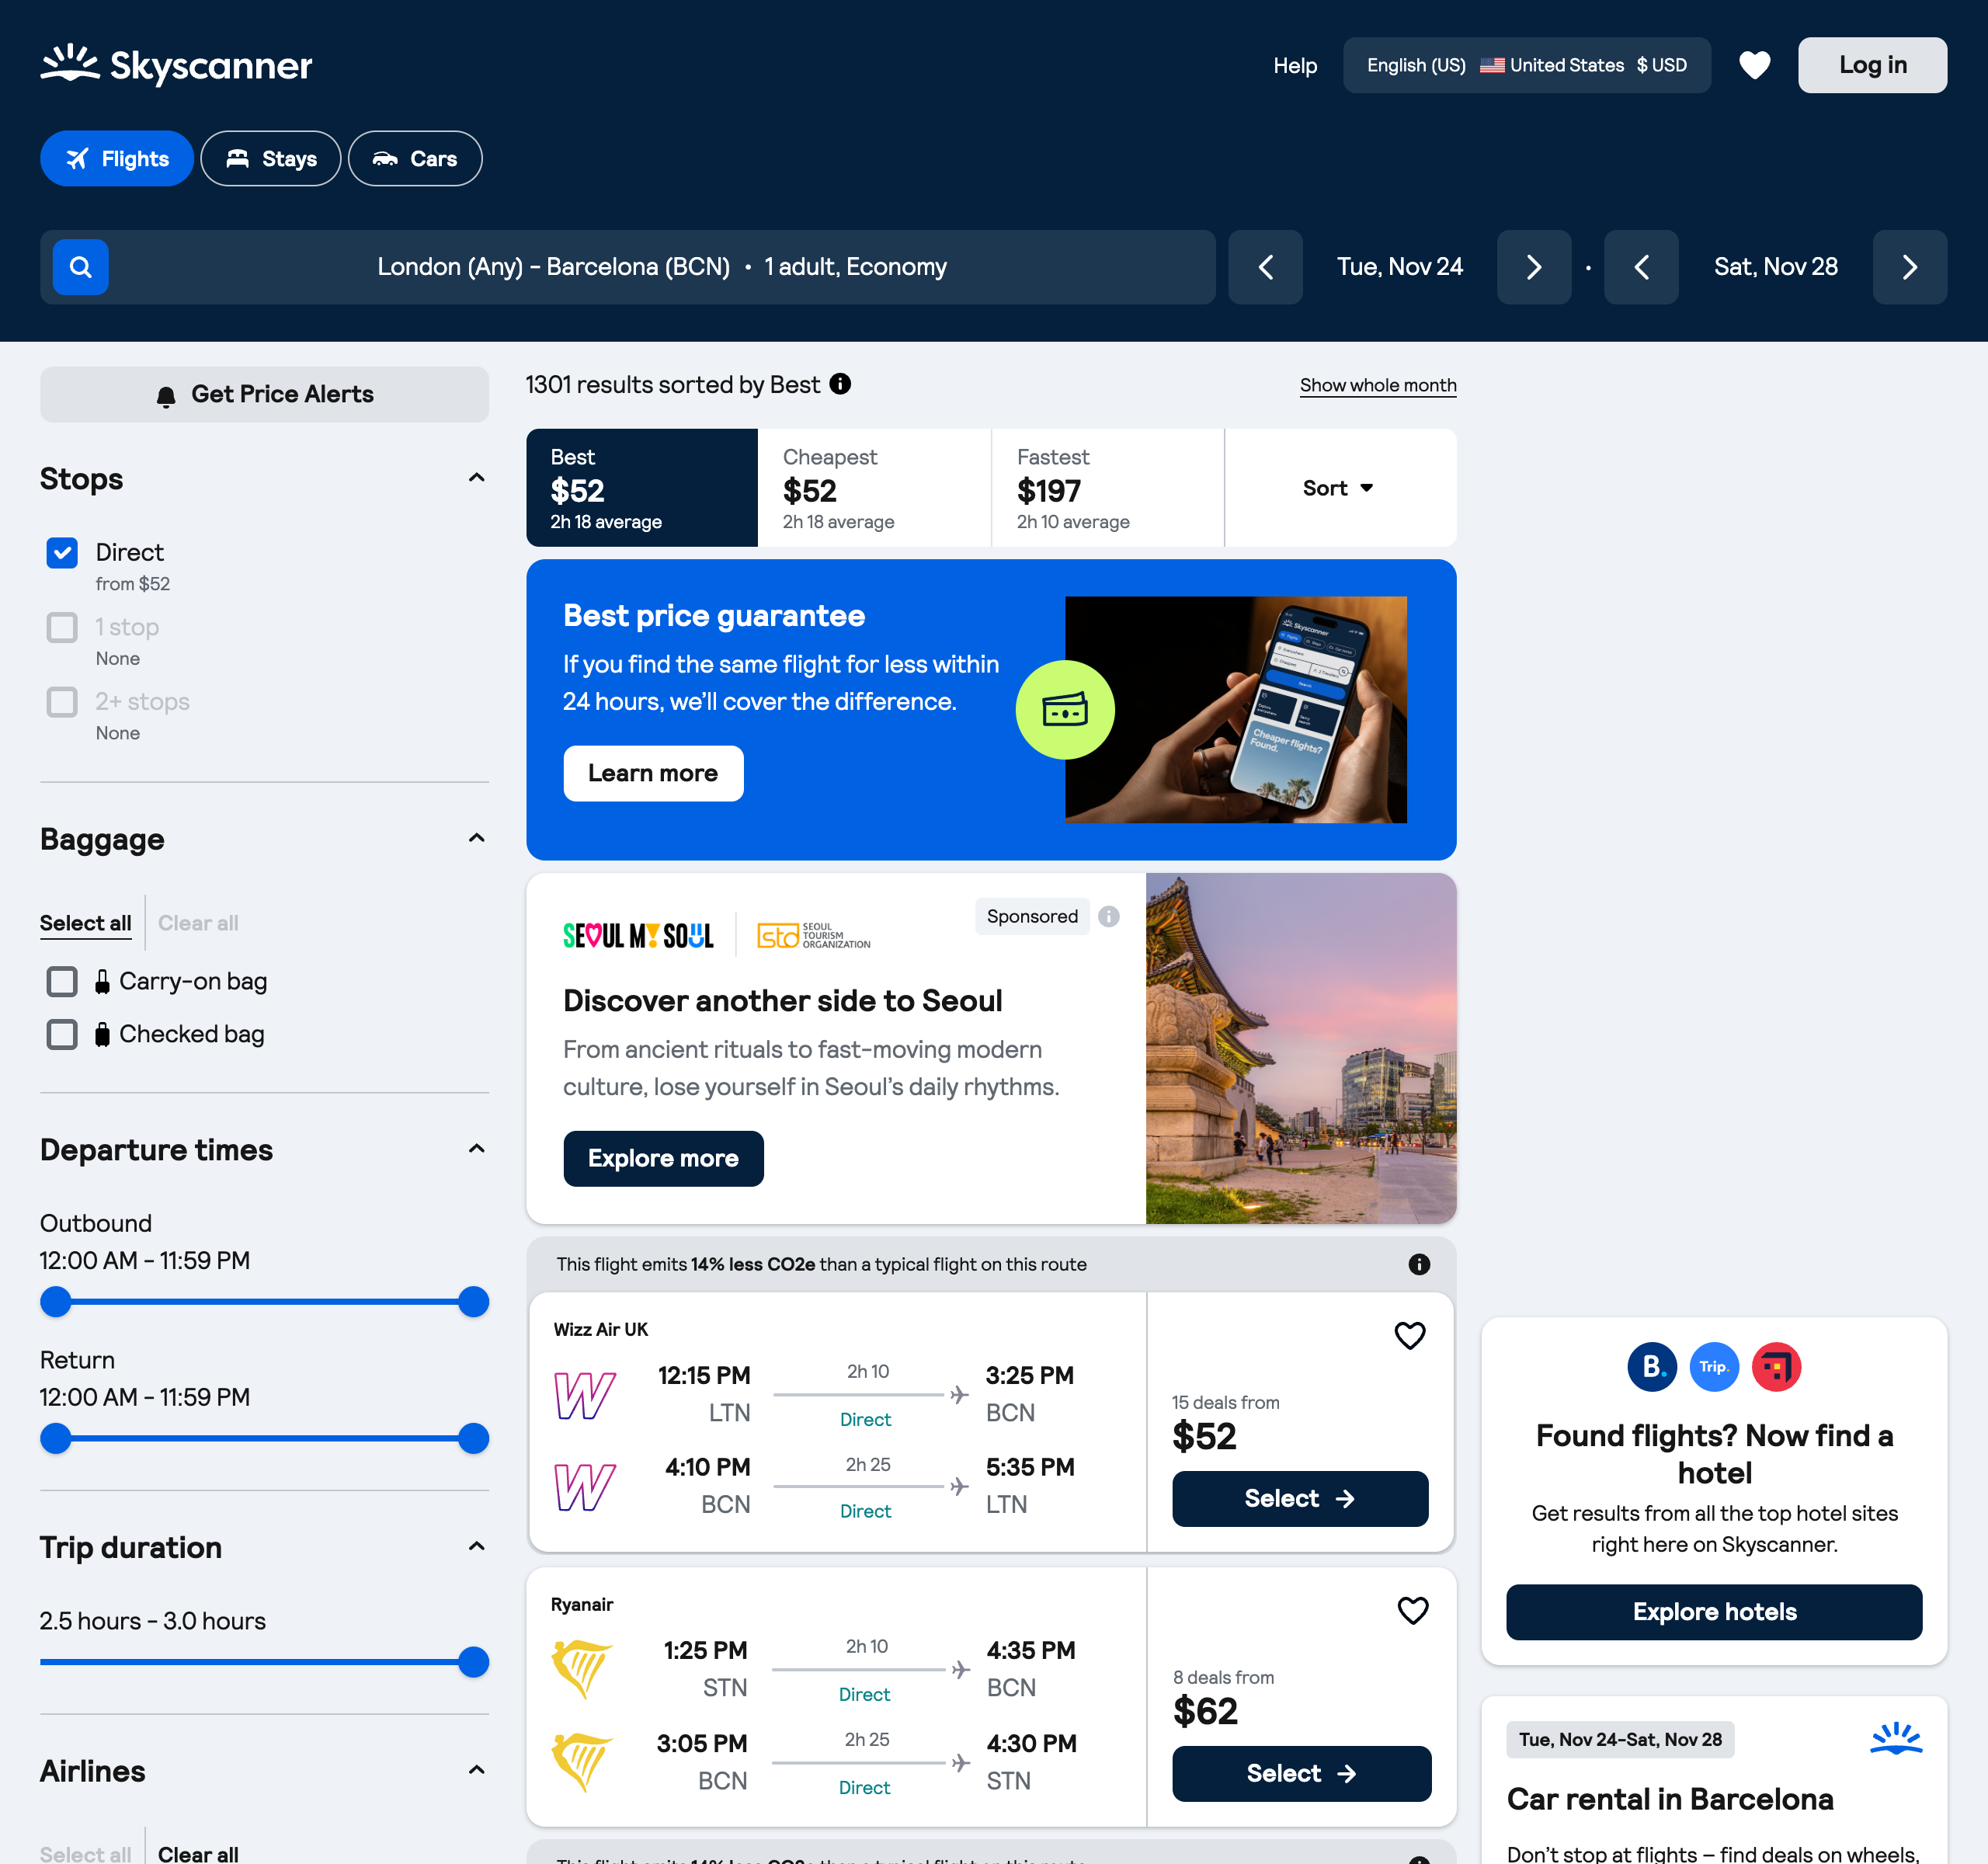
Task: Click the Ryanair logo on outbound STN flight
Action: click(x=582, y=1668)
